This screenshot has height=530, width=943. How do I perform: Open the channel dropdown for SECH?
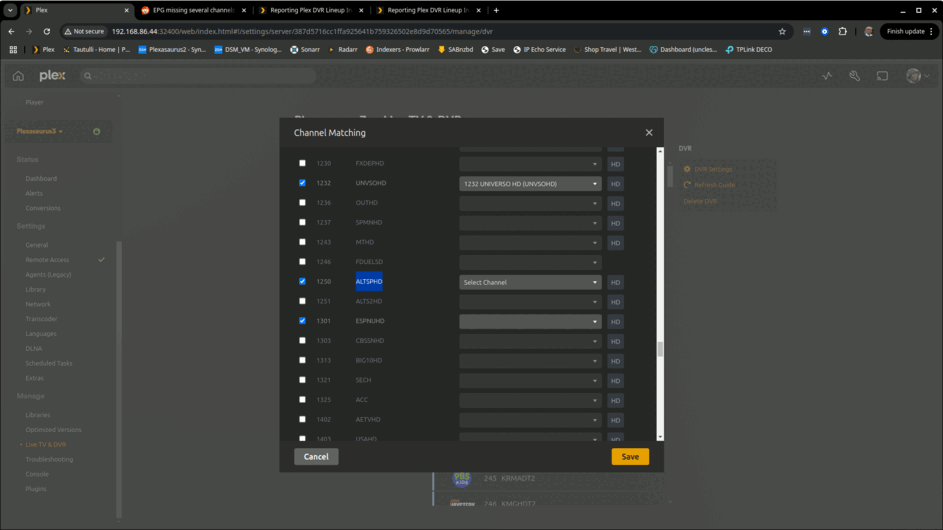(x=530, y=381)
